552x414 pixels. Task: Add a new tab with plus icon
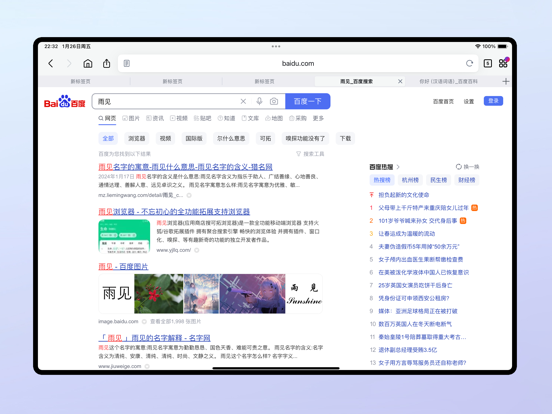click(x=506, y=81)
